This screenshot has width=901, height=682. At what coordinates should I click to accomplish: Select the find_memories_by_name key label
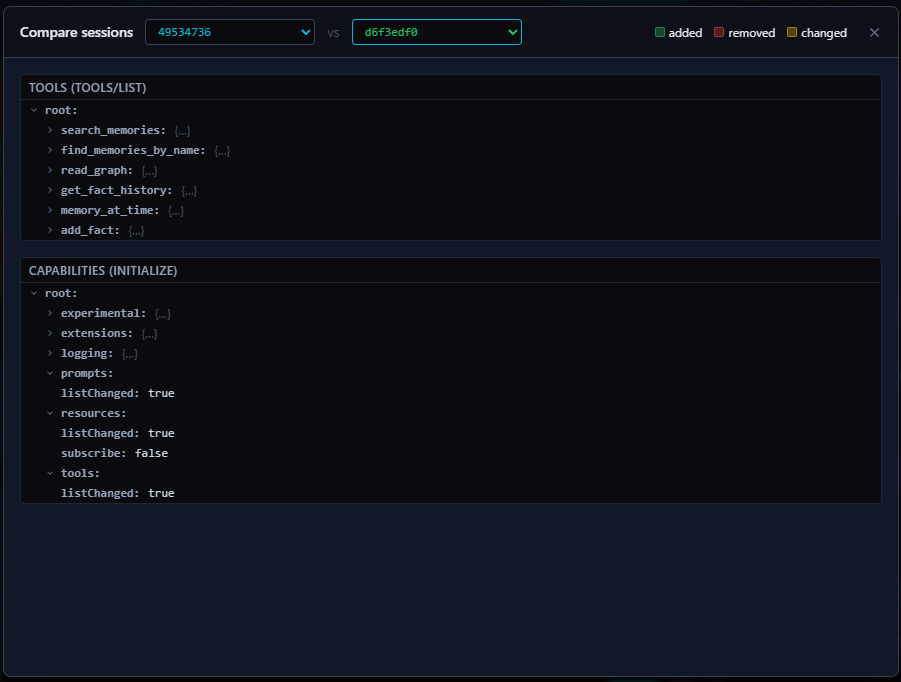click(133, 151)
